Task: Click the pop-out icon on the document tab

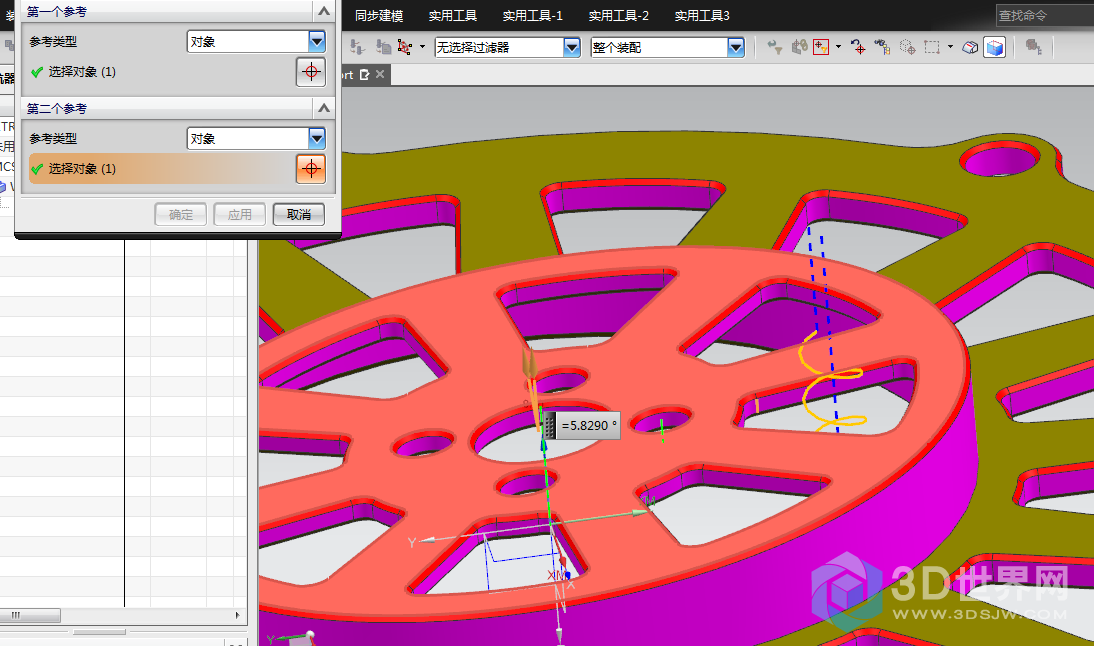Action: point(364,74)
